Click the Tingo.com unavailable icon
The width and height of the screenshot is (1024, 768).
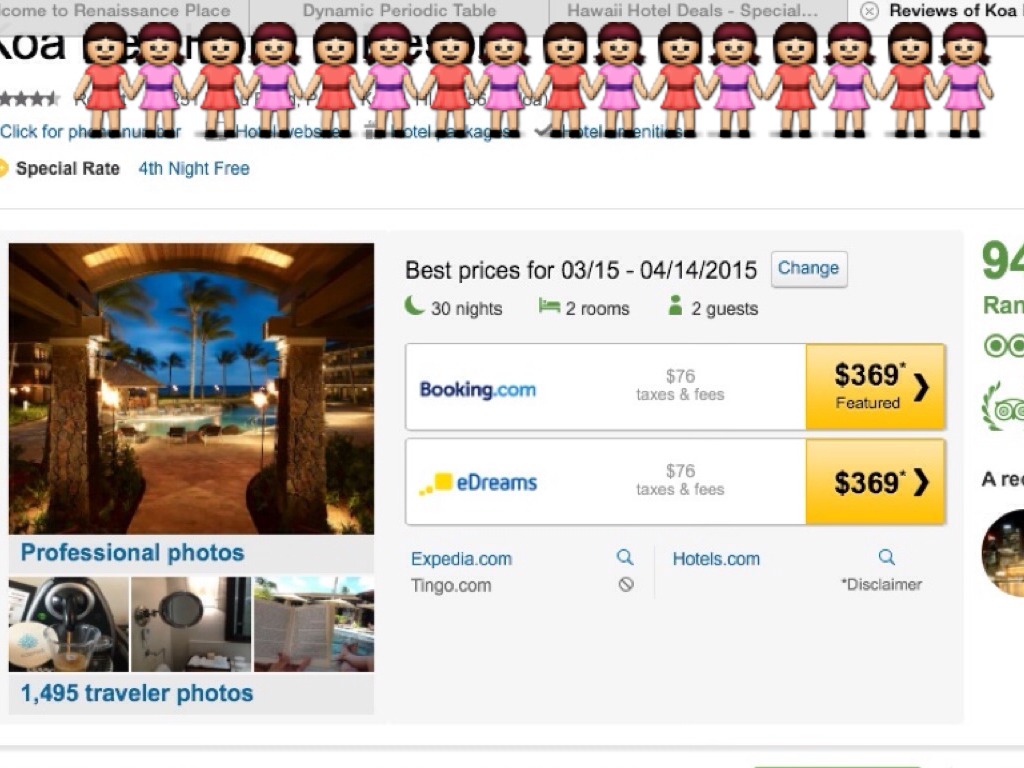click(626, 584)
